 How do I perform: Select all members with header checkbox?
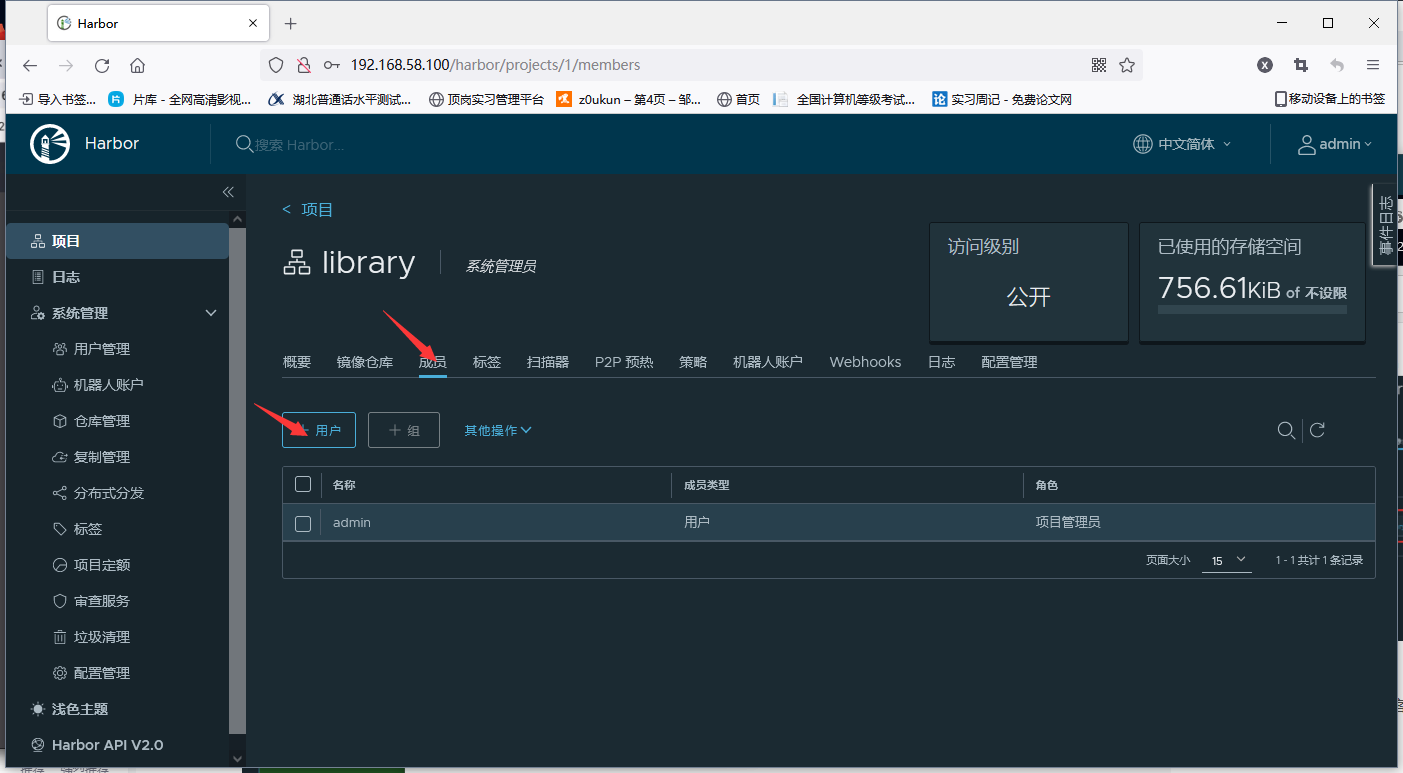coord(303,485)
